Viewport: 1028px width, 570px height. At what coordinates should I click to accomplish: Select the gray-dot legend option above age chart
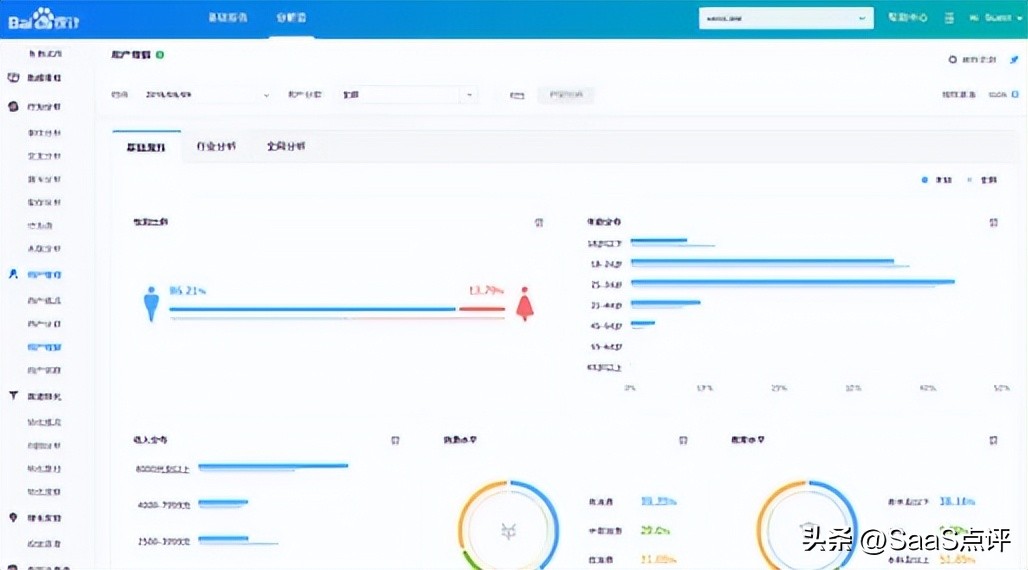[982, 180]
